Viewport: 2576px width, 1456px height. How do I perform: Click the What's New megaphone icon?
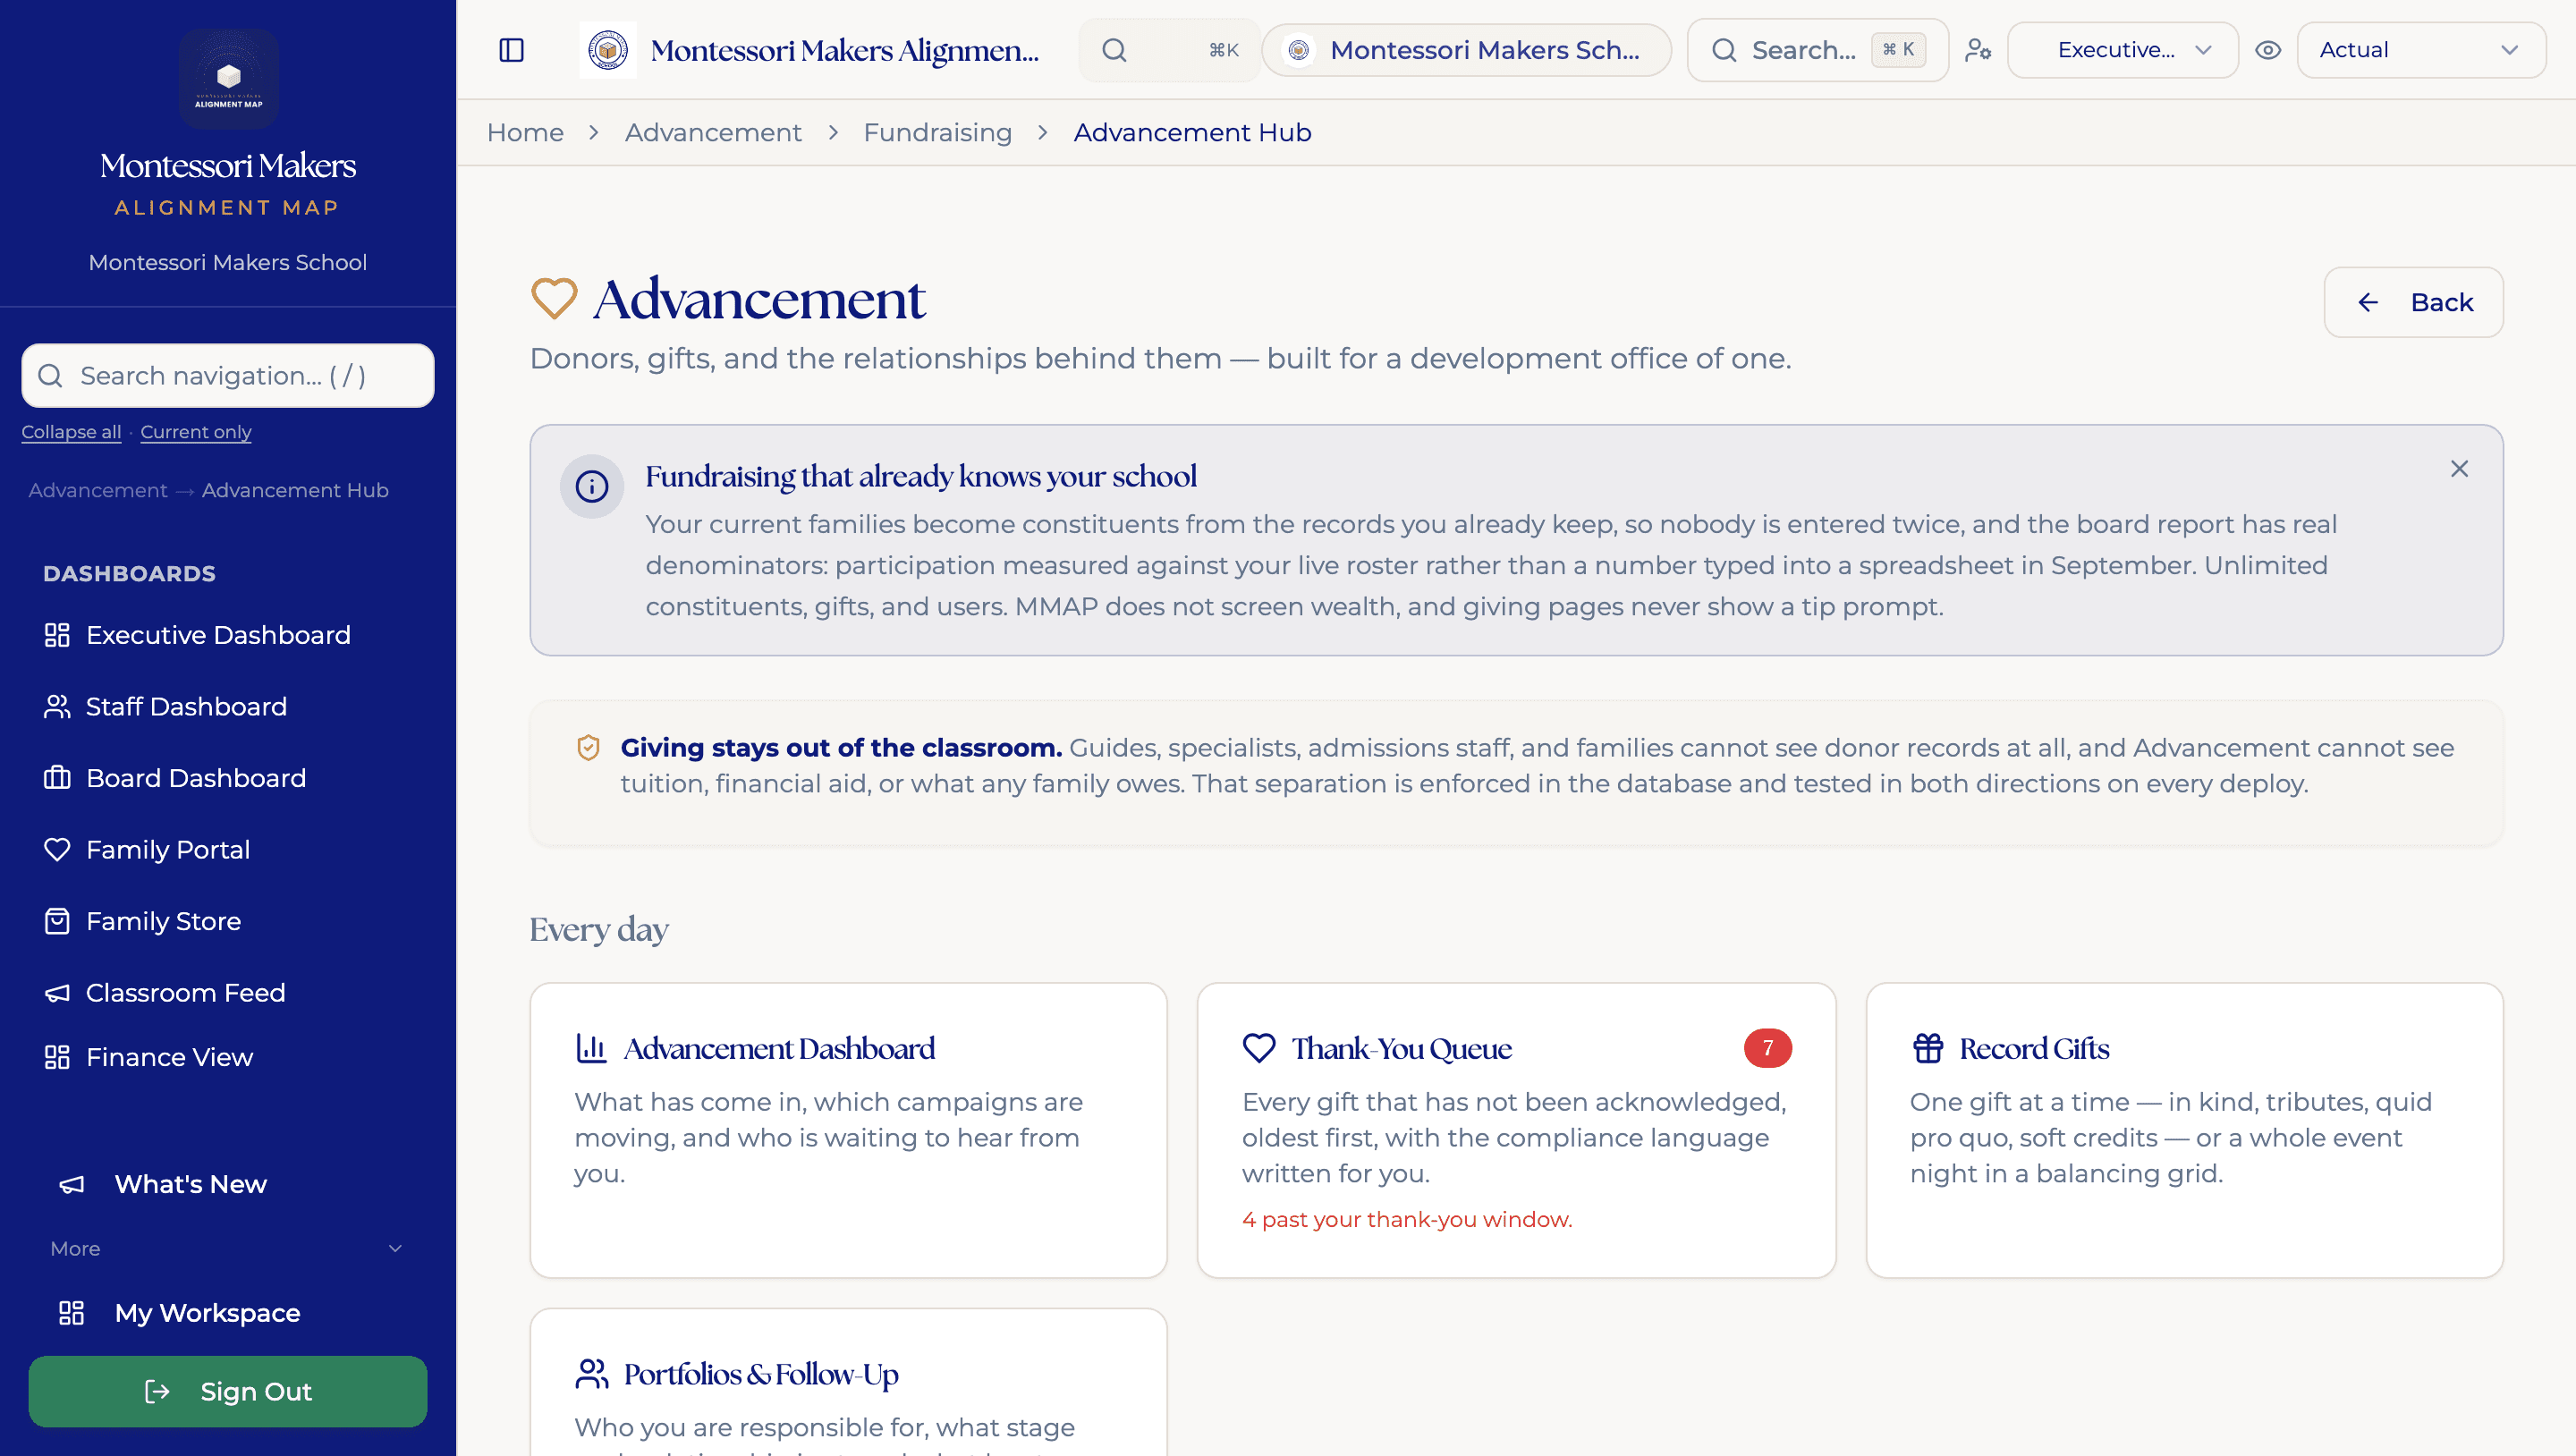[x=71, y=1184]
